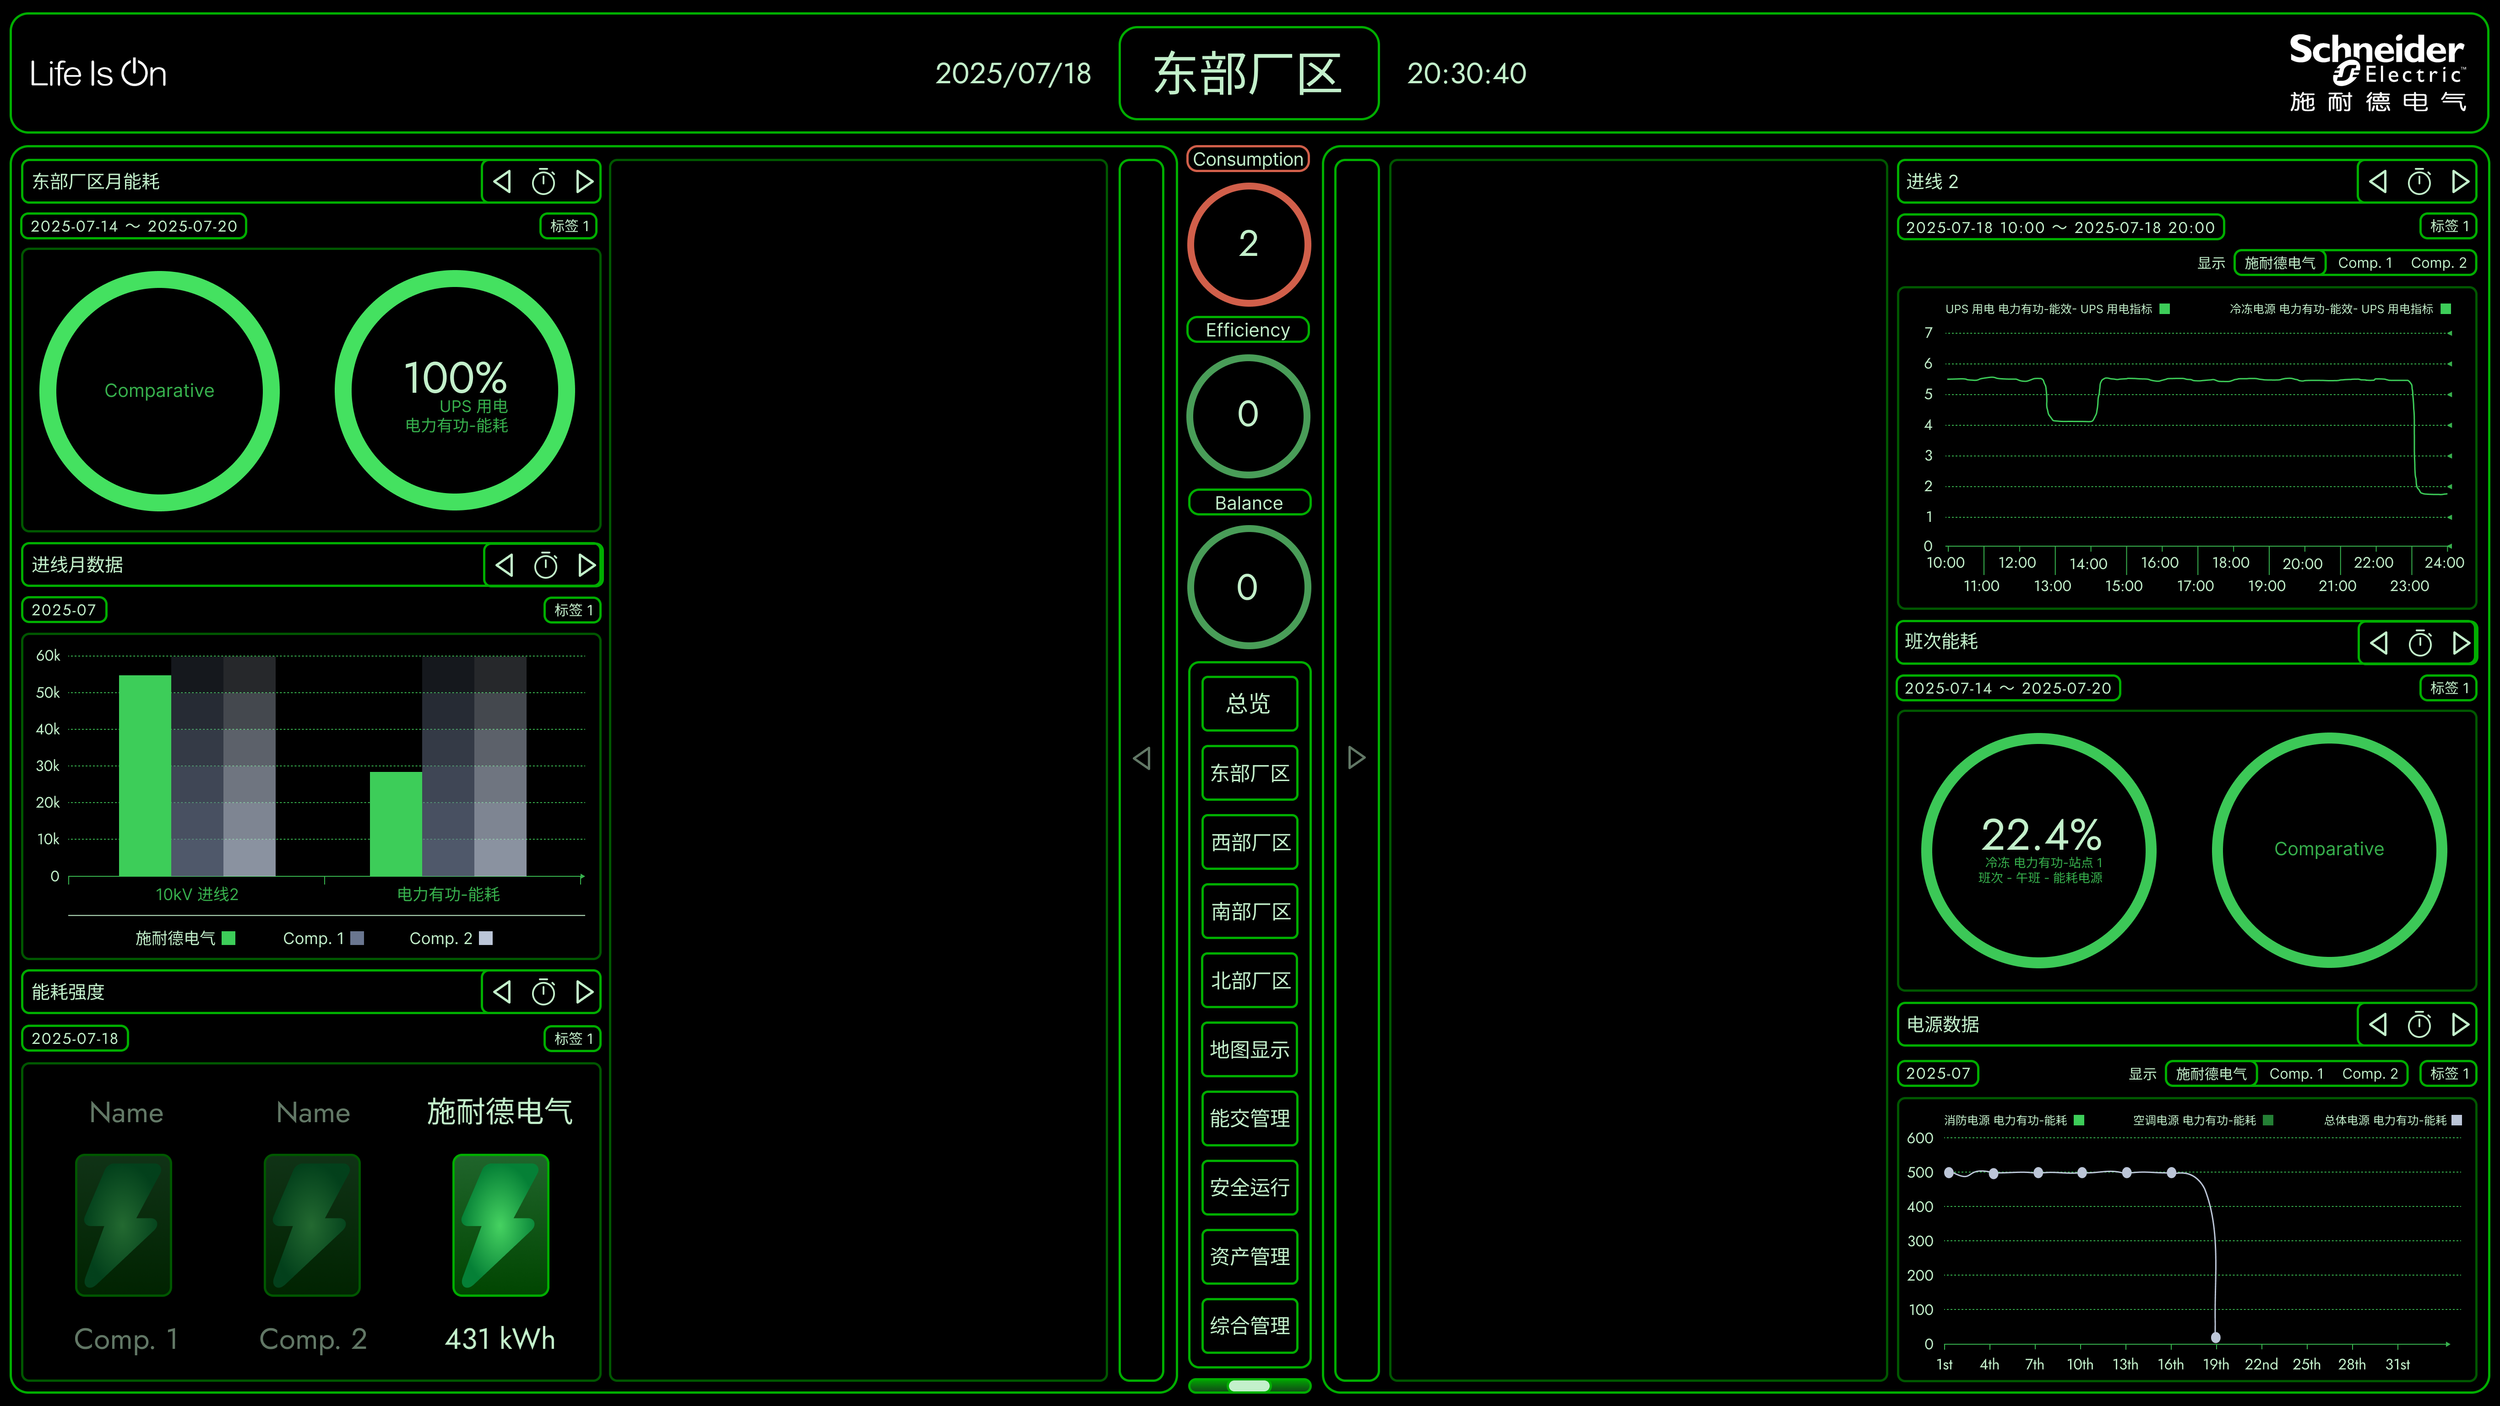Click the Comp. 1 lightning bolt icon
Viewport: 2500px width, 1406px height.
124,1225
